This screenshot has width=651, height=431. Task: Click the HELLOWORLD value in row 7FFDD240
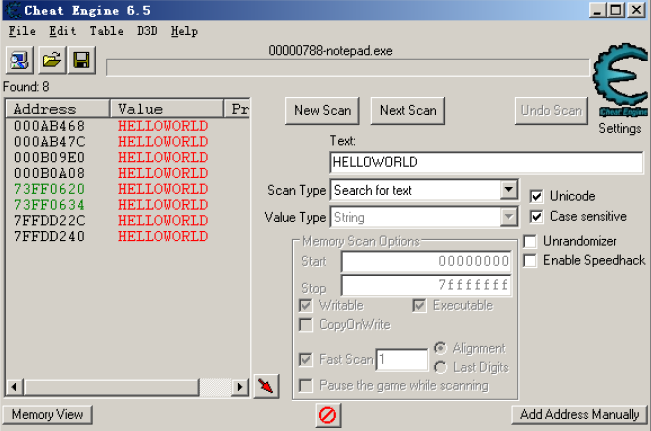point(163,236)
